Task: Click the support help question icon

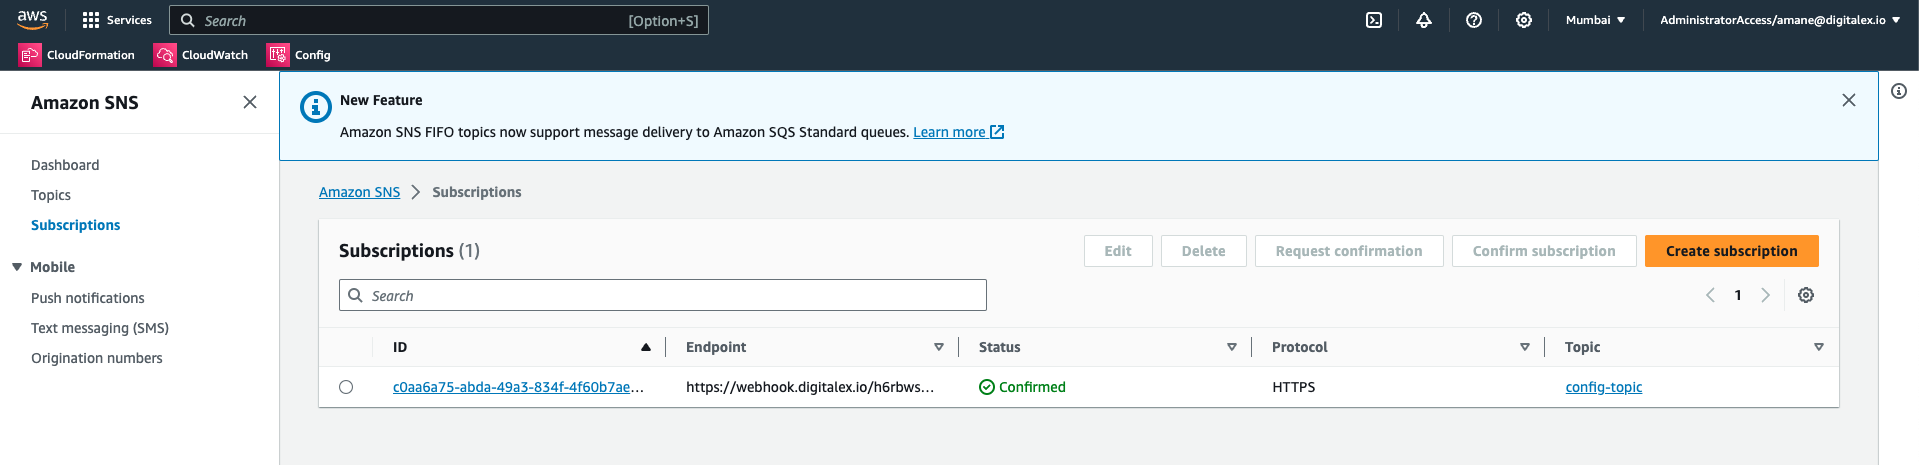Action: (x=1474, y=20)
